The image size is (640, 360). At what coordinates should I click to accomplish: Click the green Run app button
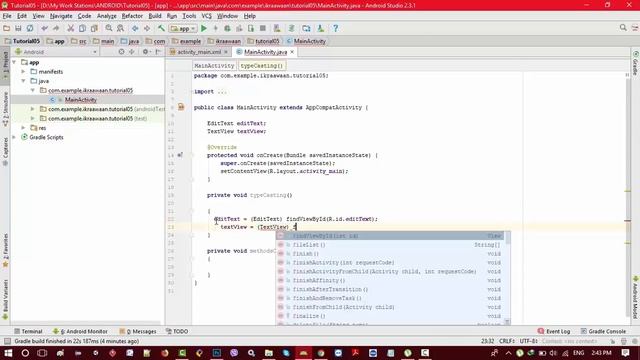coord(204,28)
